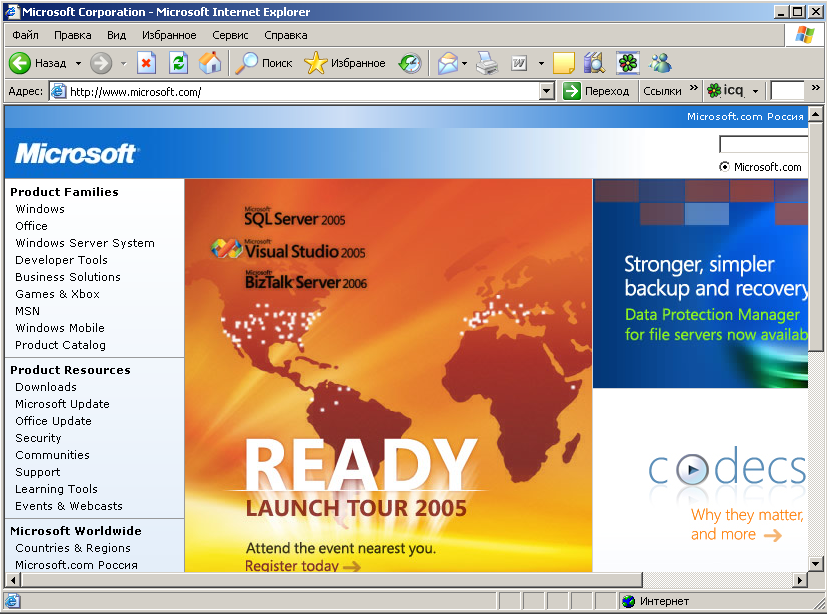Screen dimensions: 827x614
Task: Go to Home page icon
Action: coord(210,63)
